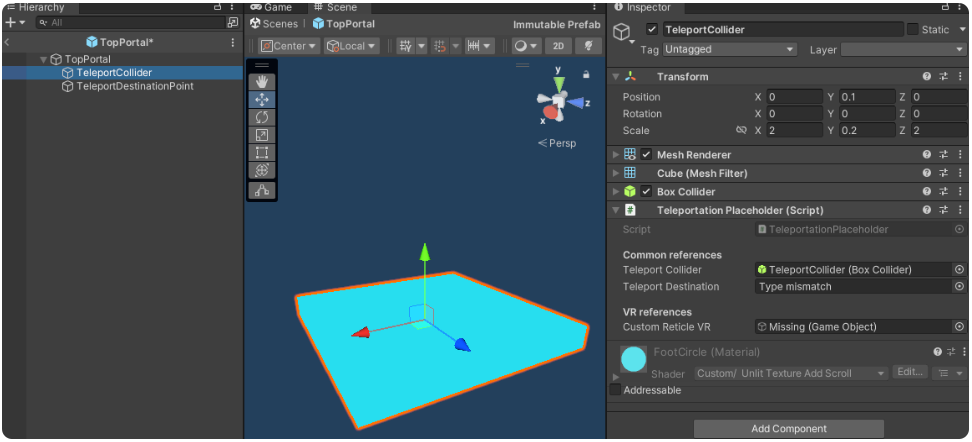The width and height of the screenshot is (972, 442).
Task: Click the Add Component button
Action: point(788,429)
